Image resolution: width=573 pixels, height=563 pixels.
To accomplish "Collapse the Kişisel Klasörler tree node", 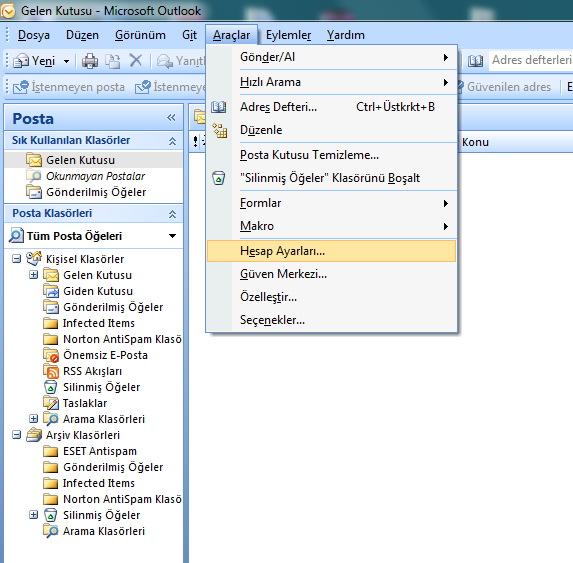I will (x=16, y=259).
